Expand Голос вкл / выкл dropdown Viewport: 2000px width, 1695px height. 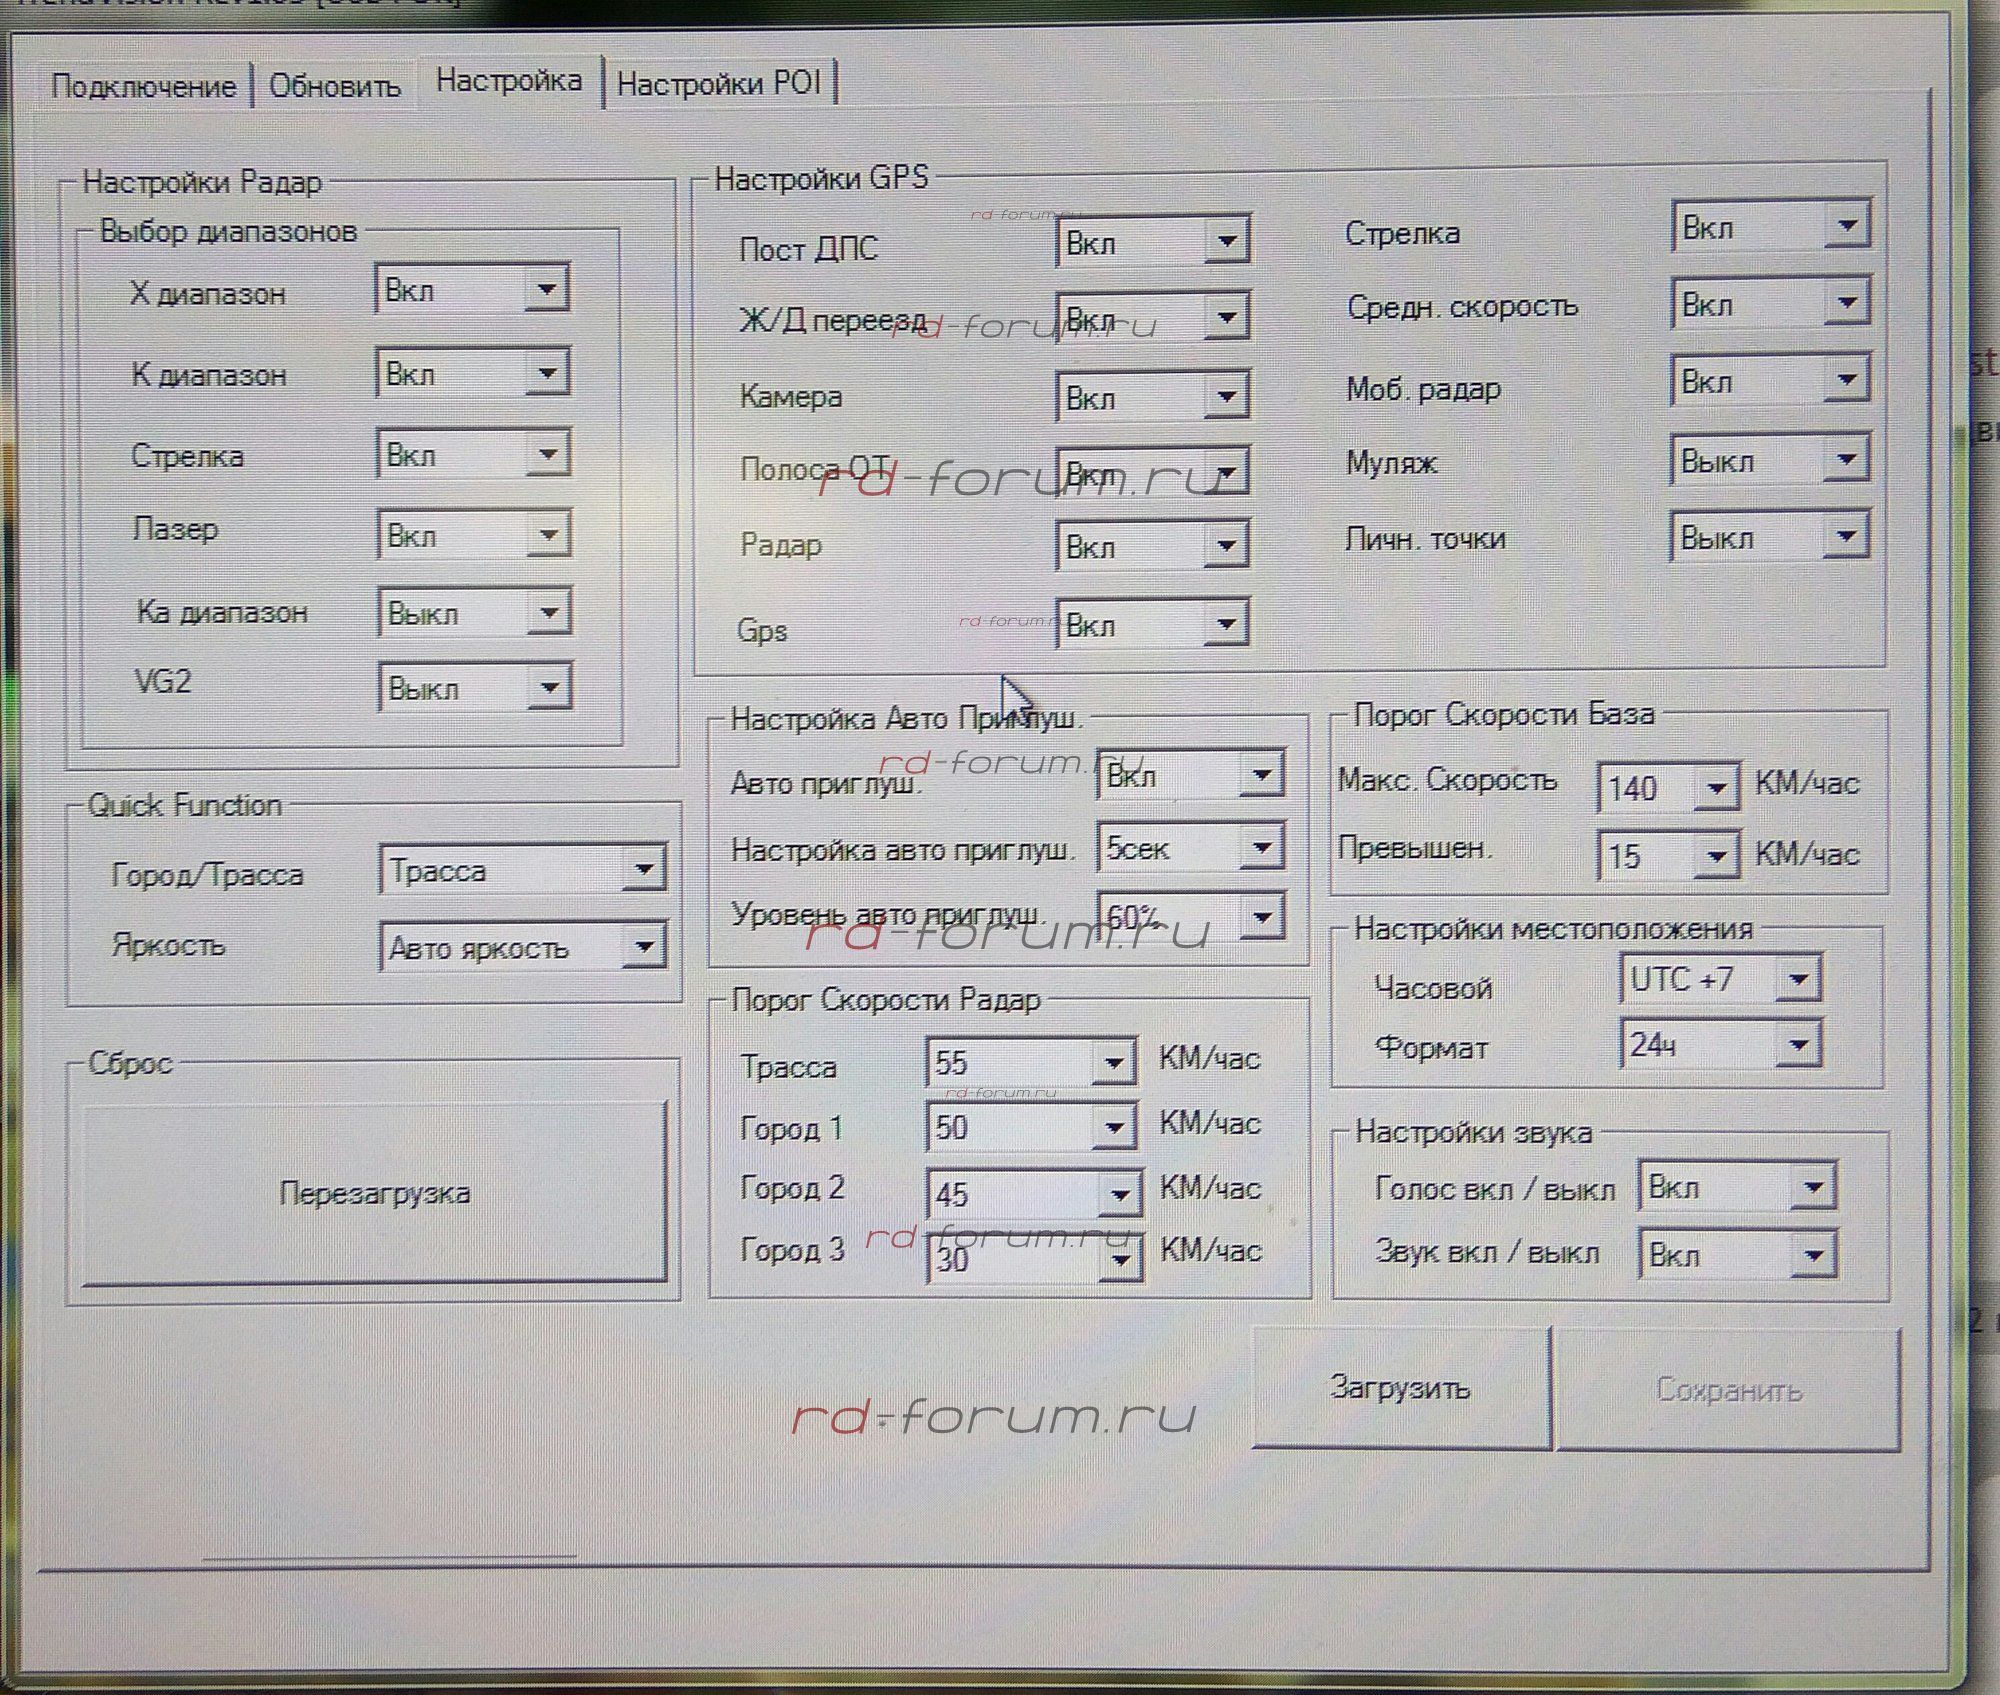tap(1813, 1188)
